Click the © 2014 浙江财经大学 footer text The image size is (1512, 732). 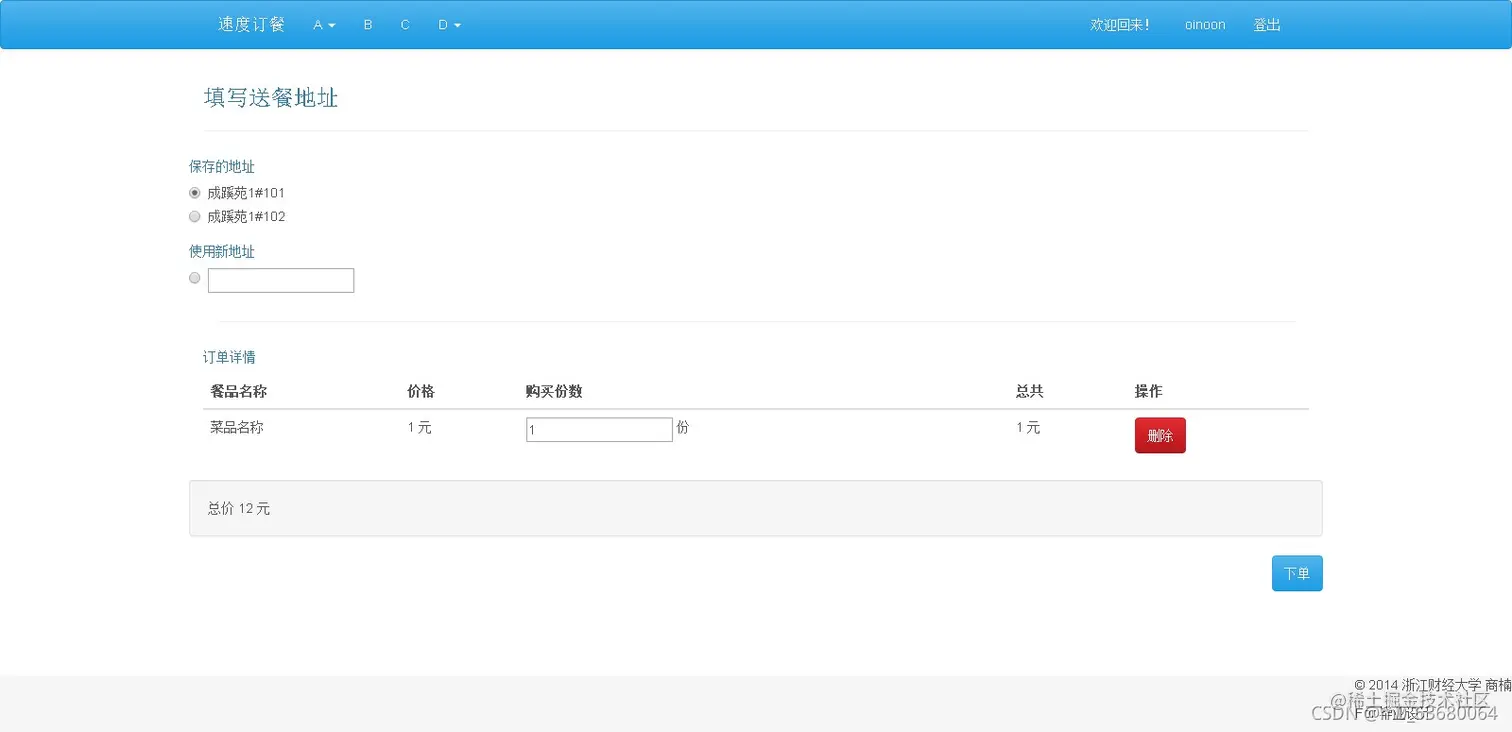pyautogui.click(x=1417, y=685)
